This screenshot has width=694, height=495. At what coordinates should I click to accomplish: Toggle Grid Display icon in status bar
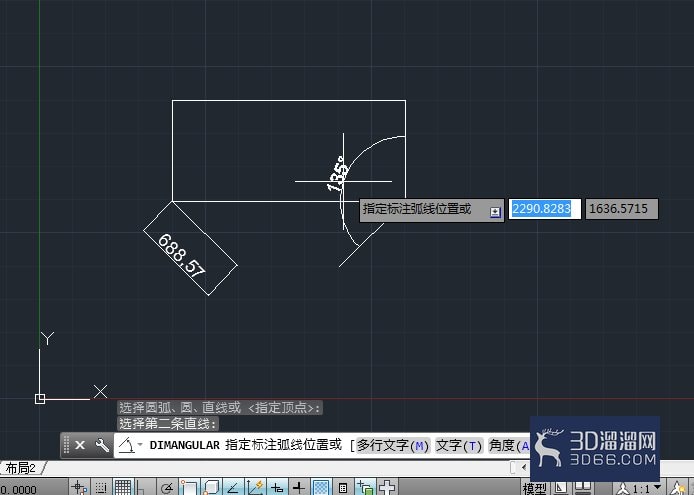click(123, 487)
